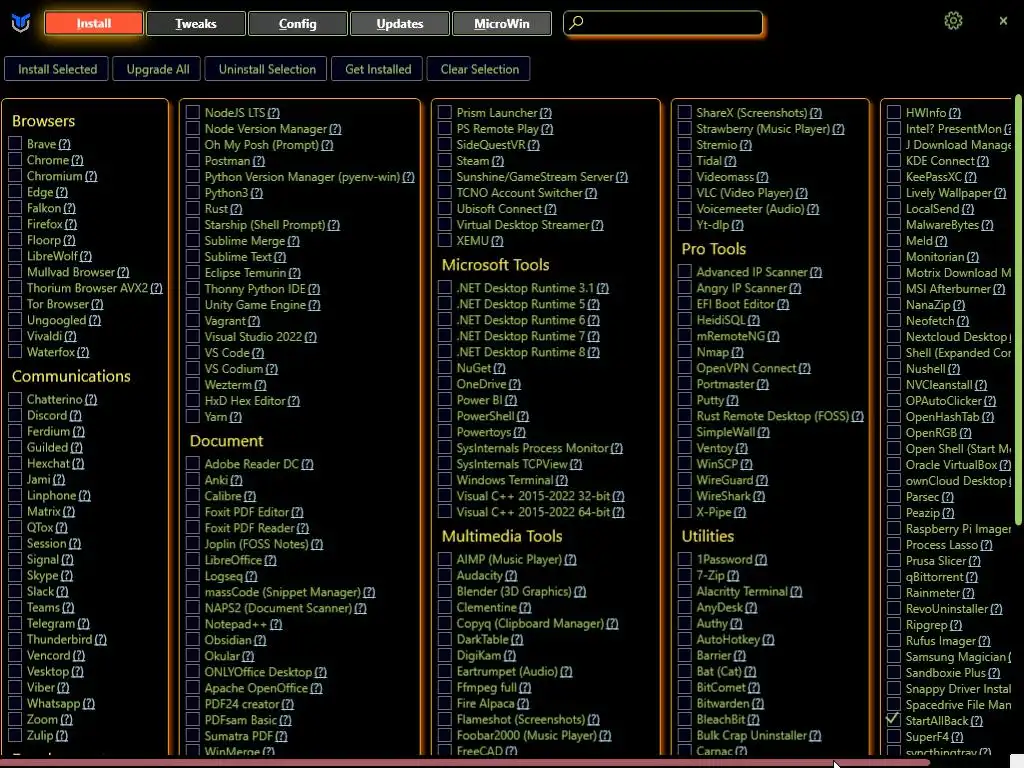Click the Install Selected button

coord(57,69)
